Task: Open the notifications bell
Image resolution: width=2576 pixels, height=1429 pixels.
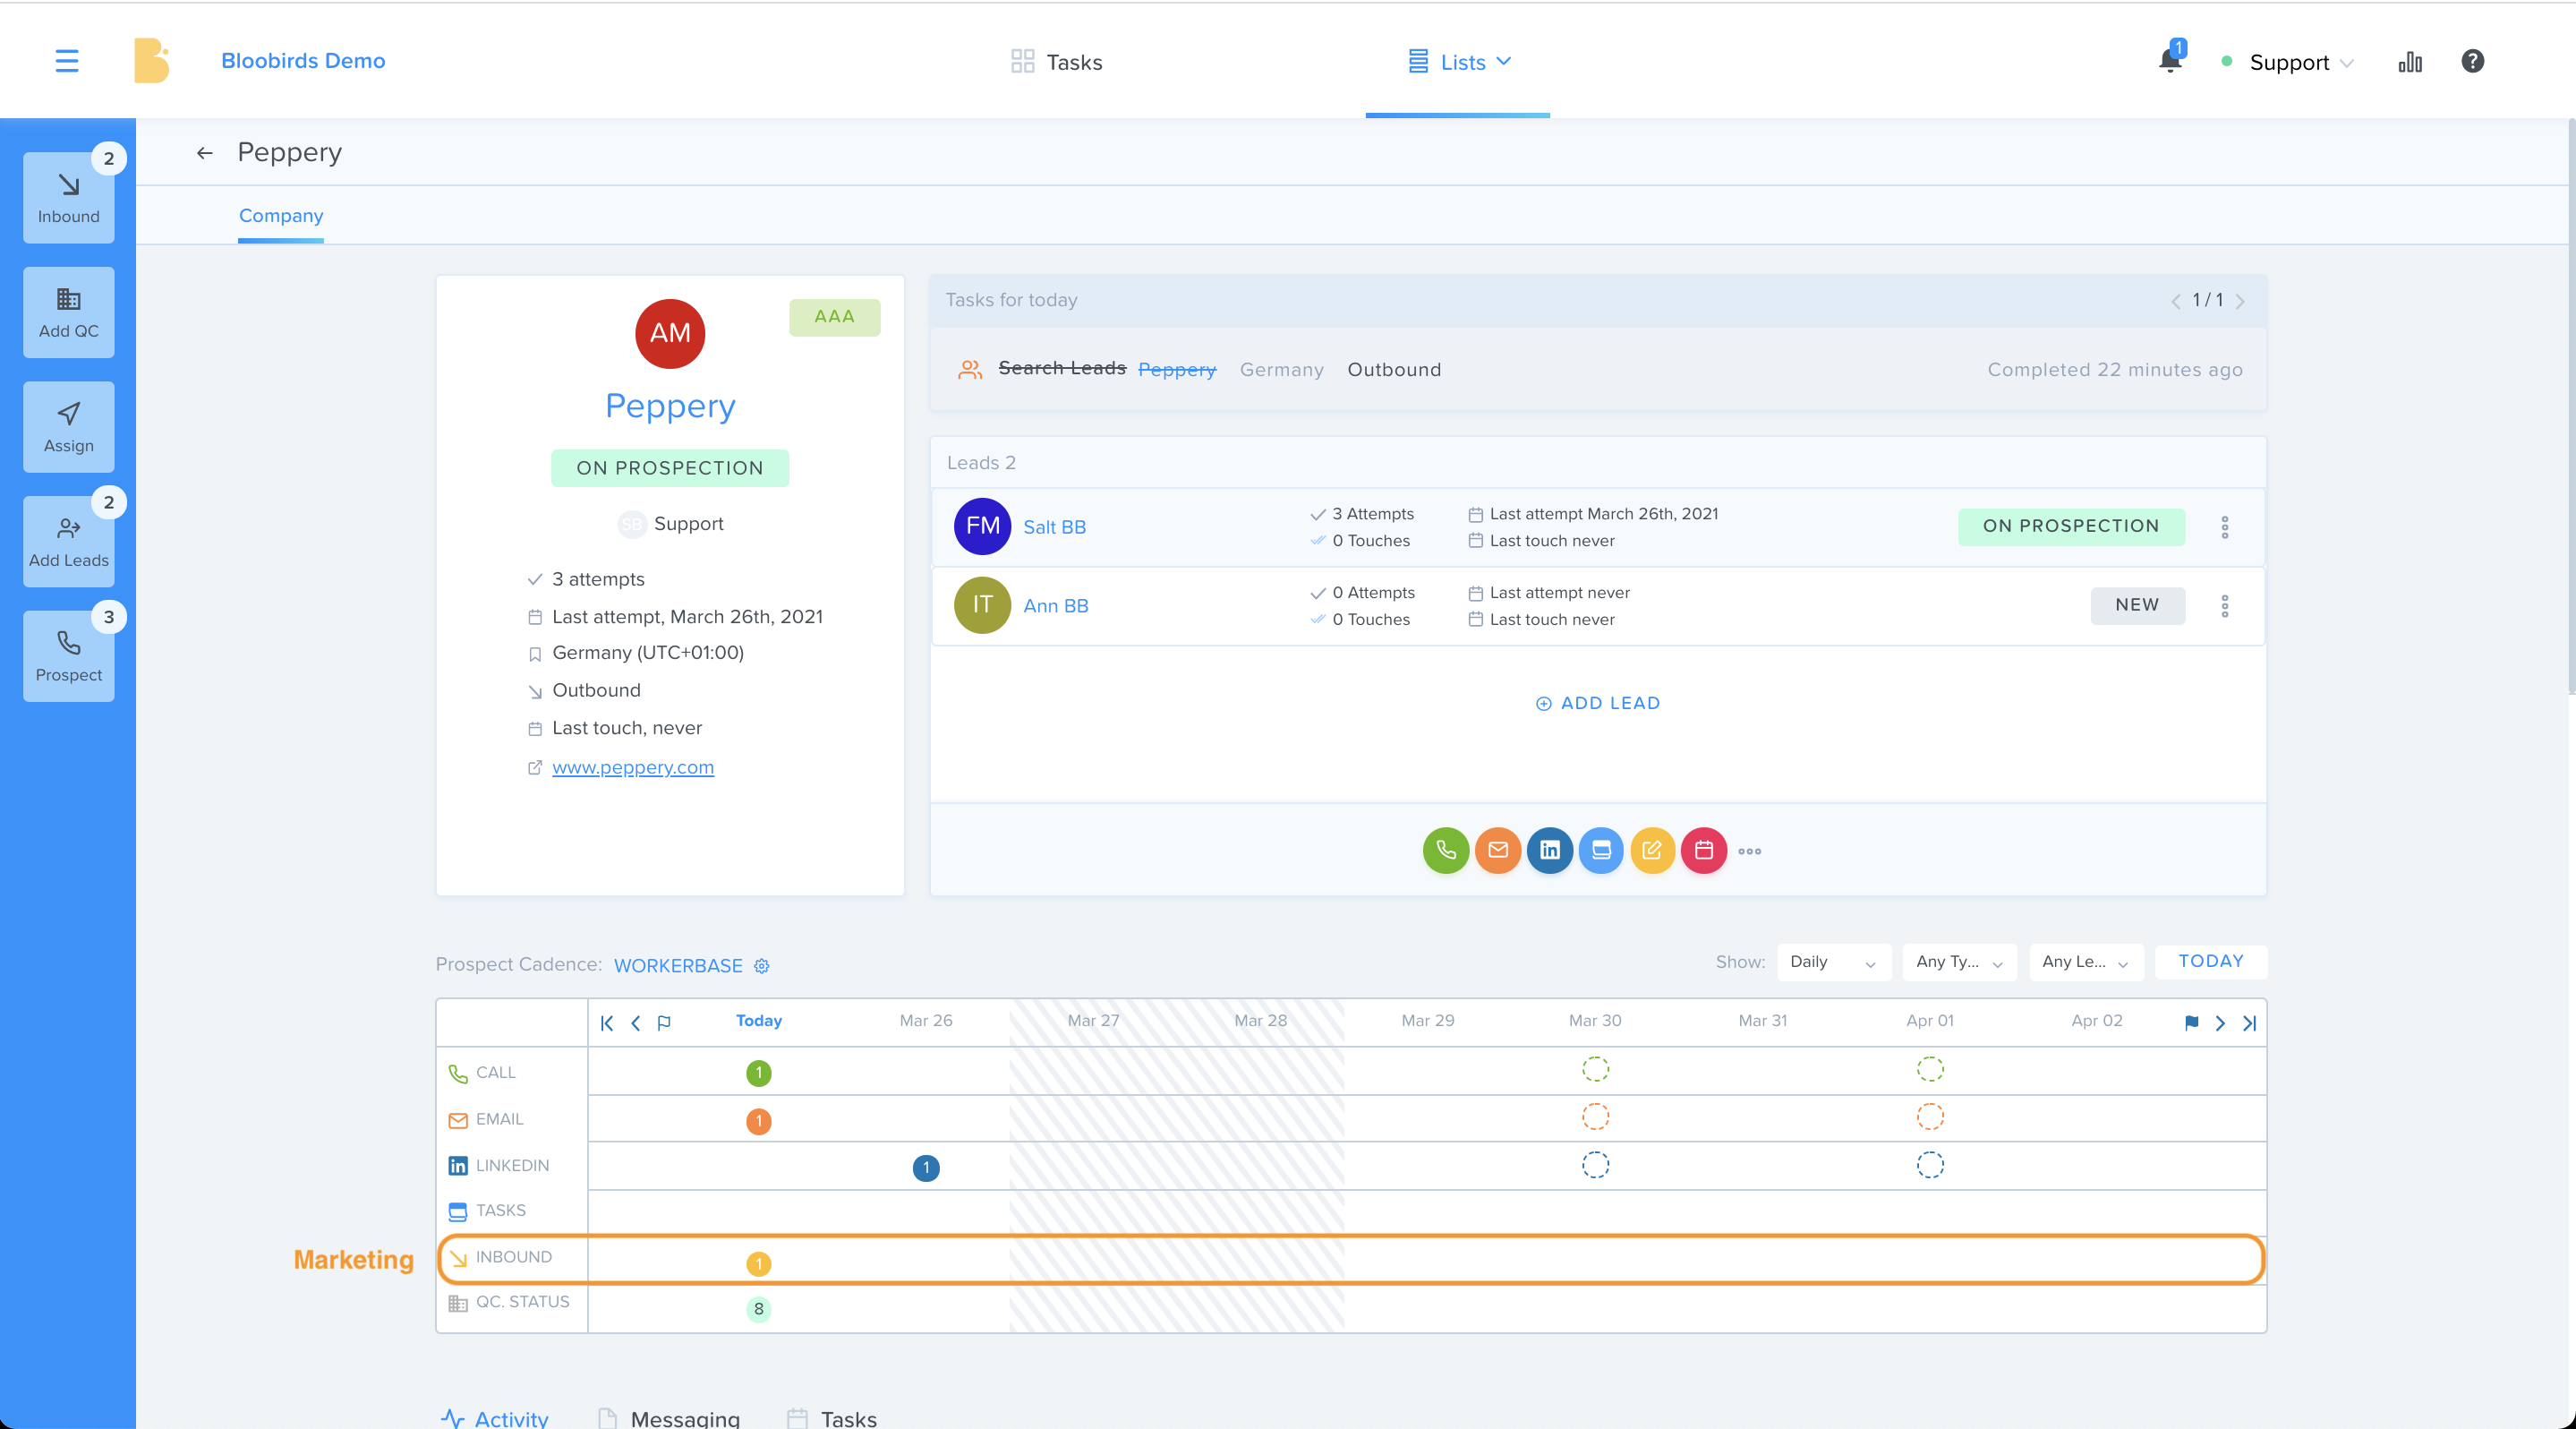Action: (2170, 61)
